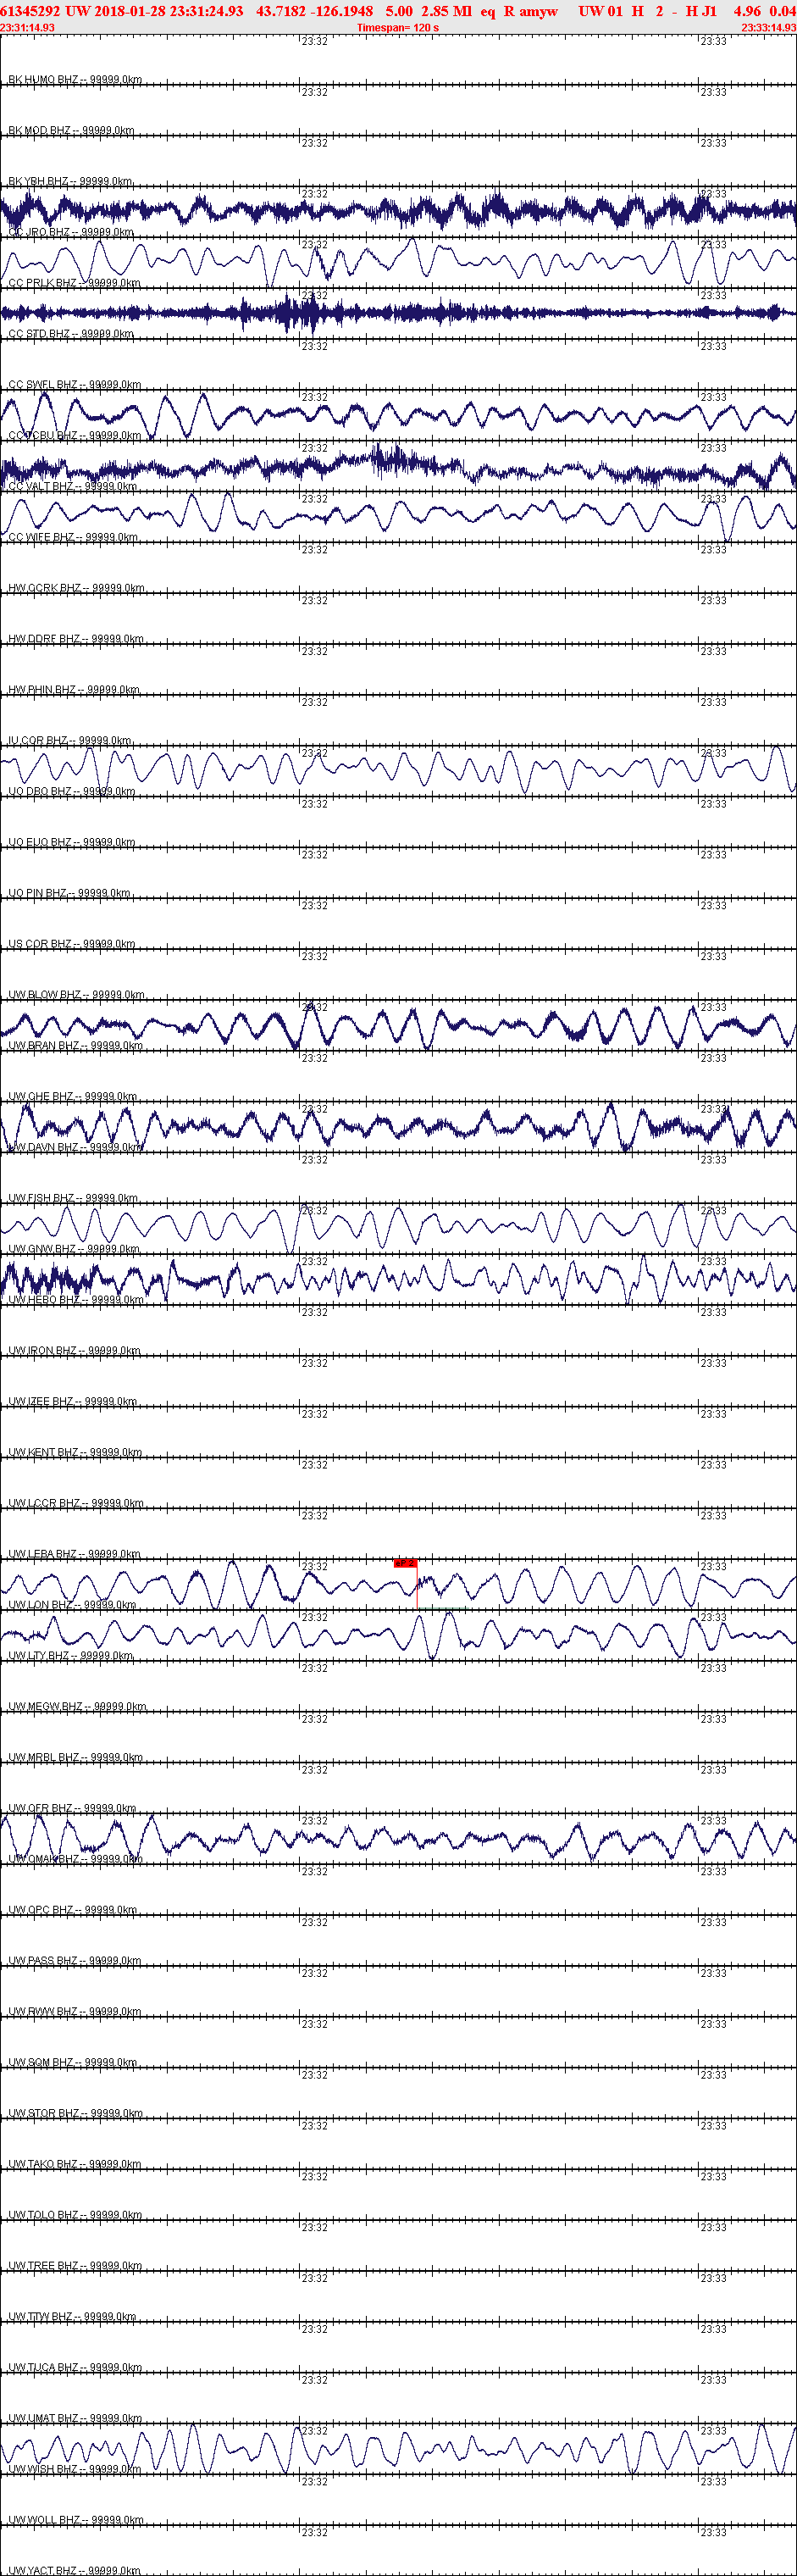Select the UW OFR BHZ station label
The height and width of the screenshot is (2576, 797).
(72, 1808)
